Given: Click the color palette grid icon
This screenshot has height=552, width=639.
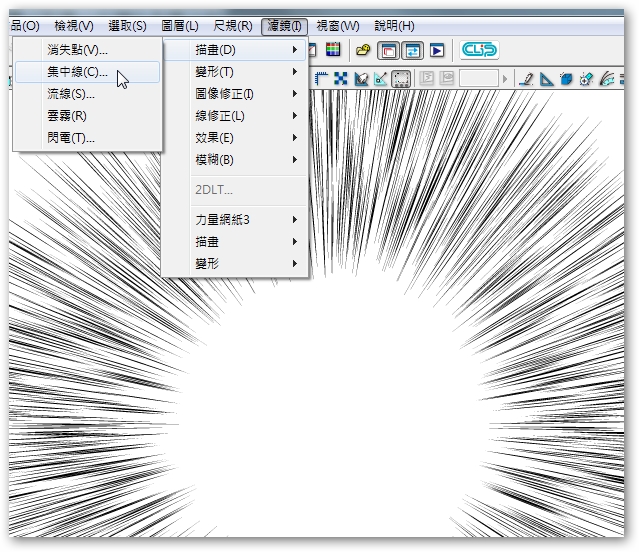Looking at the screenshot, I should tap(333, 50).
